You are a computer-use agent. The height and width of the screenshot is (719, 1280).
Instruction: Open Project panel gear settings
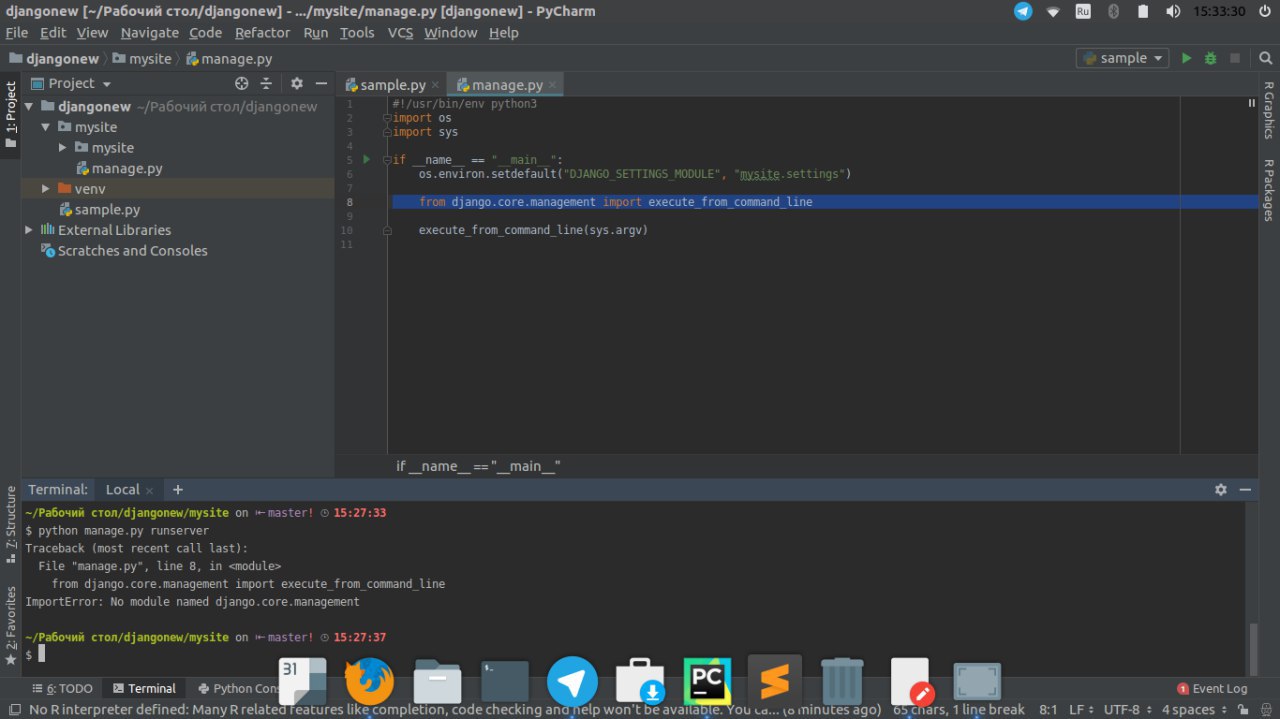pos(297,84)
